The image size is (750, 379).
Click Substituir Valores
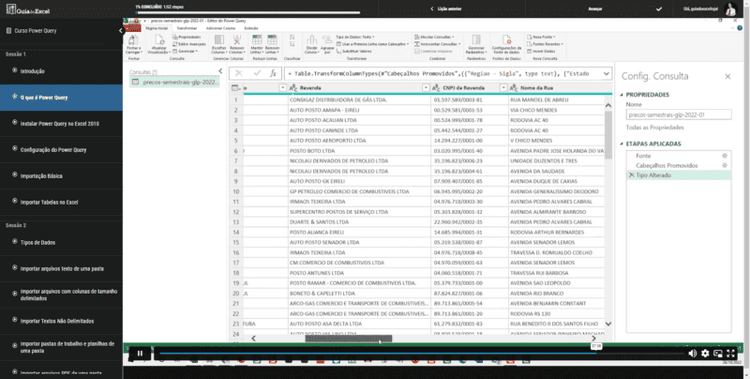(x=354, y=51)
